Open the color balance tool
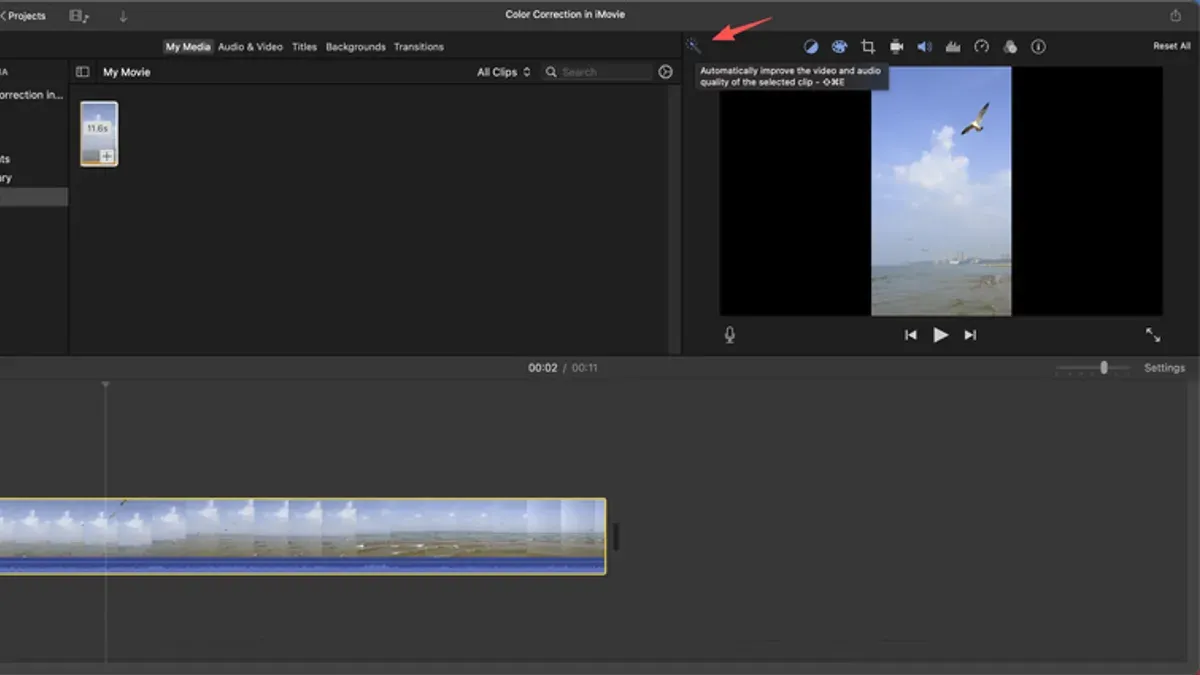 click(x=811, y=46)
